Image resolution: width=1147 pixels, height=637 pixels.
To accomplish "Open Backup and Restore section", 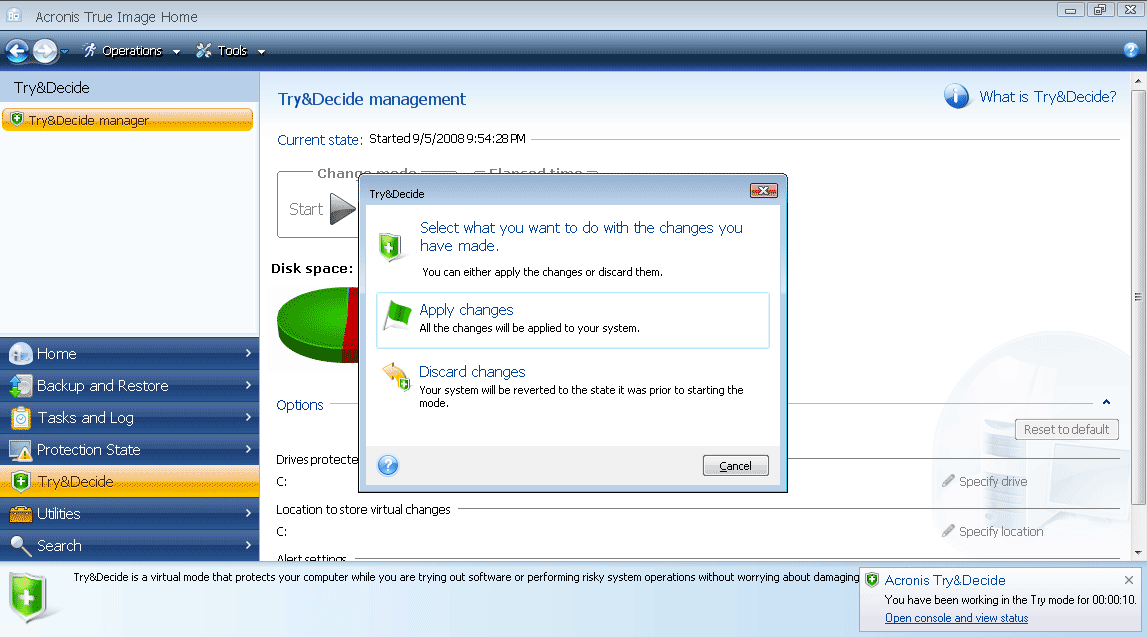I will [x=129, y=385].
